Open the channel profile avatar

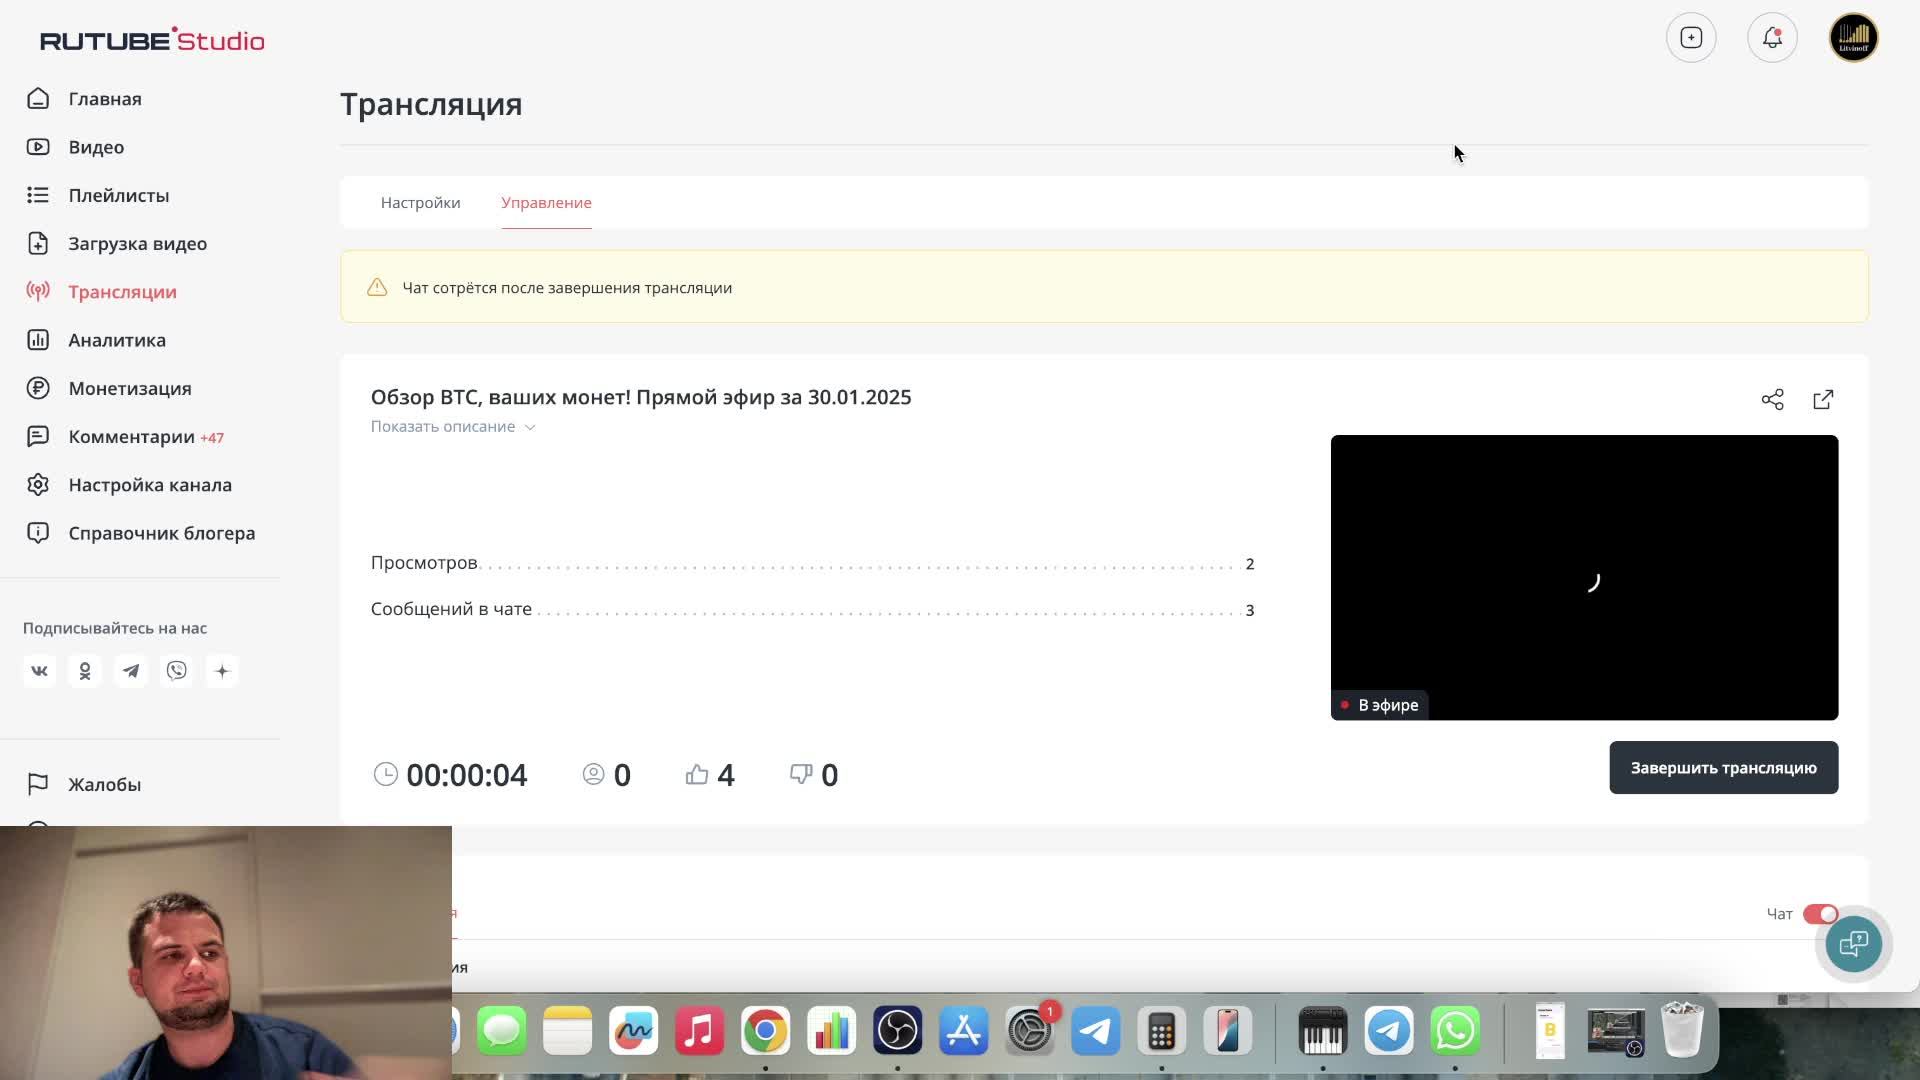(x=1853, y=38)
